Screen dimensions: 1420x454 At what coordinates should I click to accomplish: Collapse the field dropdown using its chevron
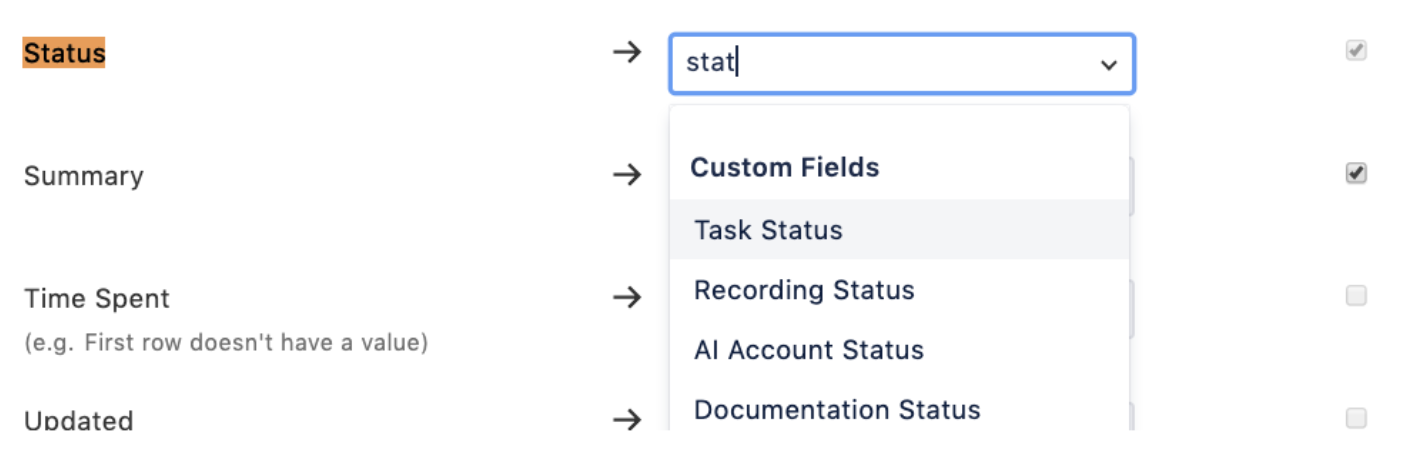tap(1108, 65)
